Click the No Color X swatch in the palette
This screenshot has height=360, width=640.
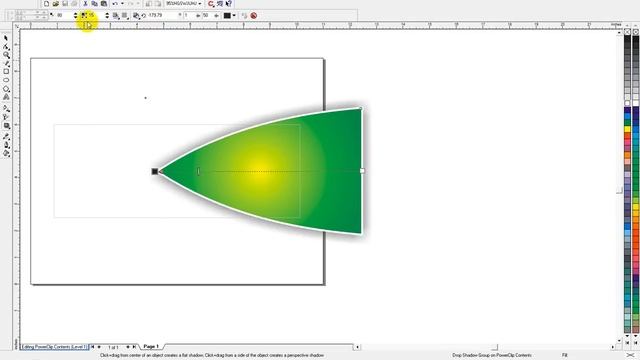(627, 31)
